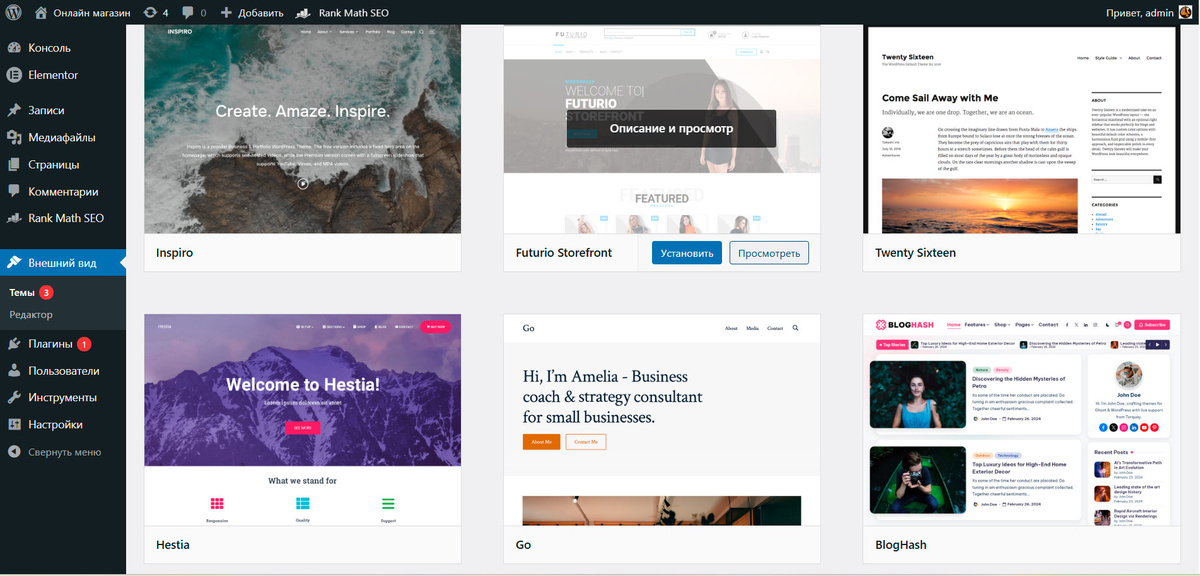The height and width of the screenshot is (576, 1200).
Task: Click Rank Math SEO icon in top bar
Action: (x=303, y=13)
